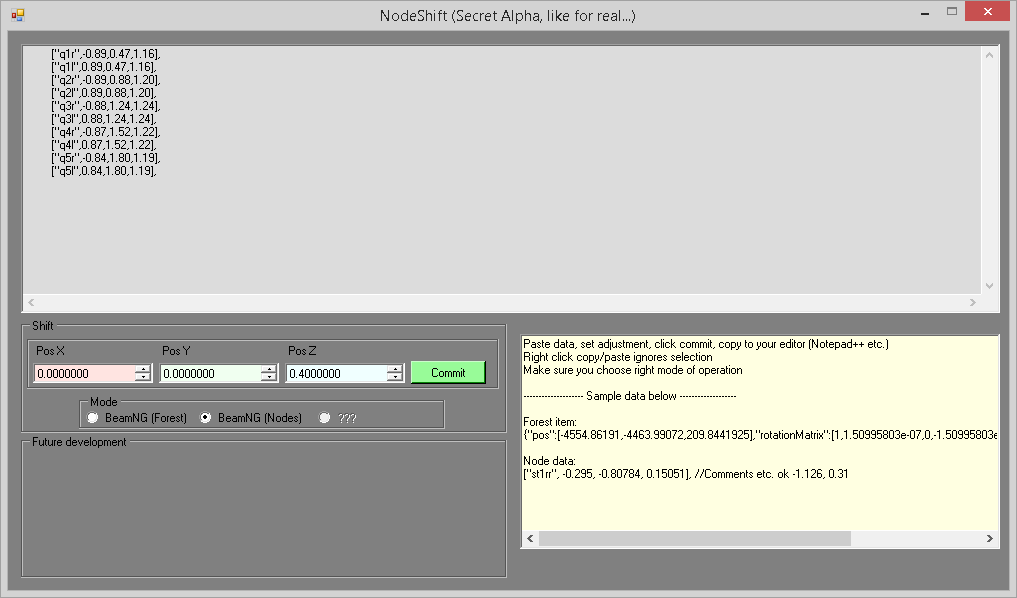Click the line ["q1l",0.89,0.47,1.16],
Screen dimensions: 1017x598
coord(104,67)
